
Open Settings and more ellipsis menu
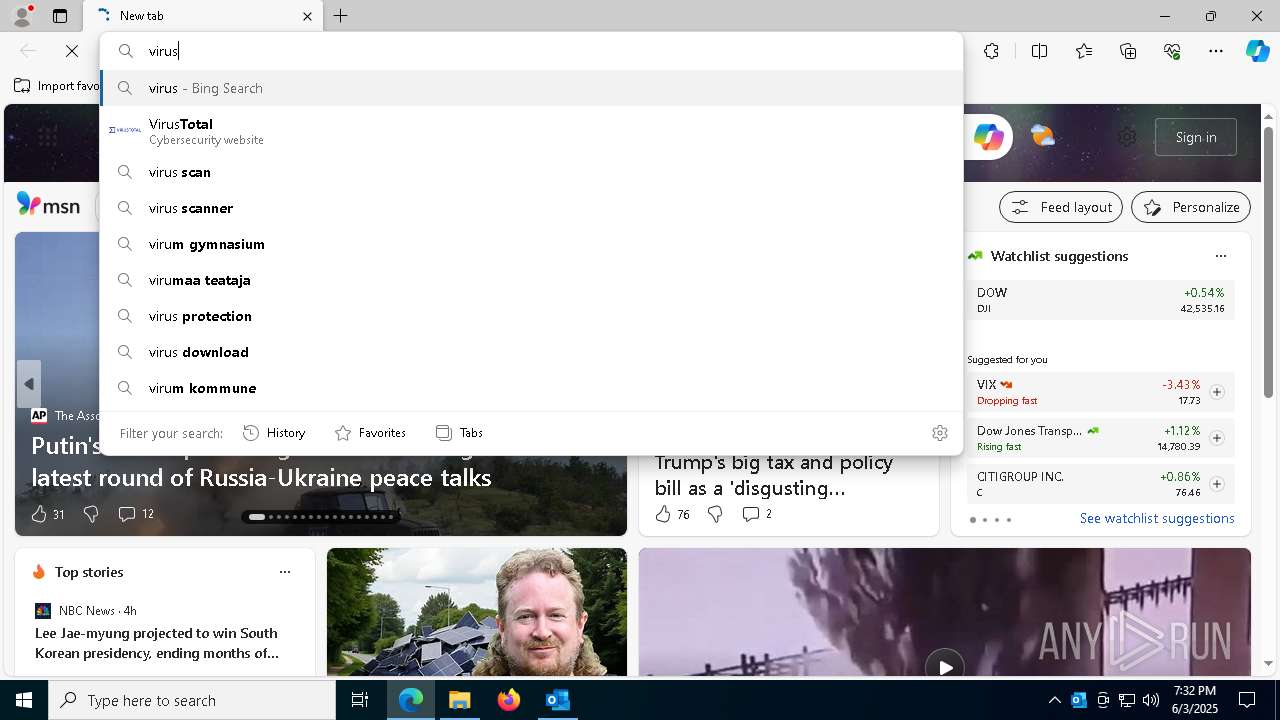(1216, 51)
